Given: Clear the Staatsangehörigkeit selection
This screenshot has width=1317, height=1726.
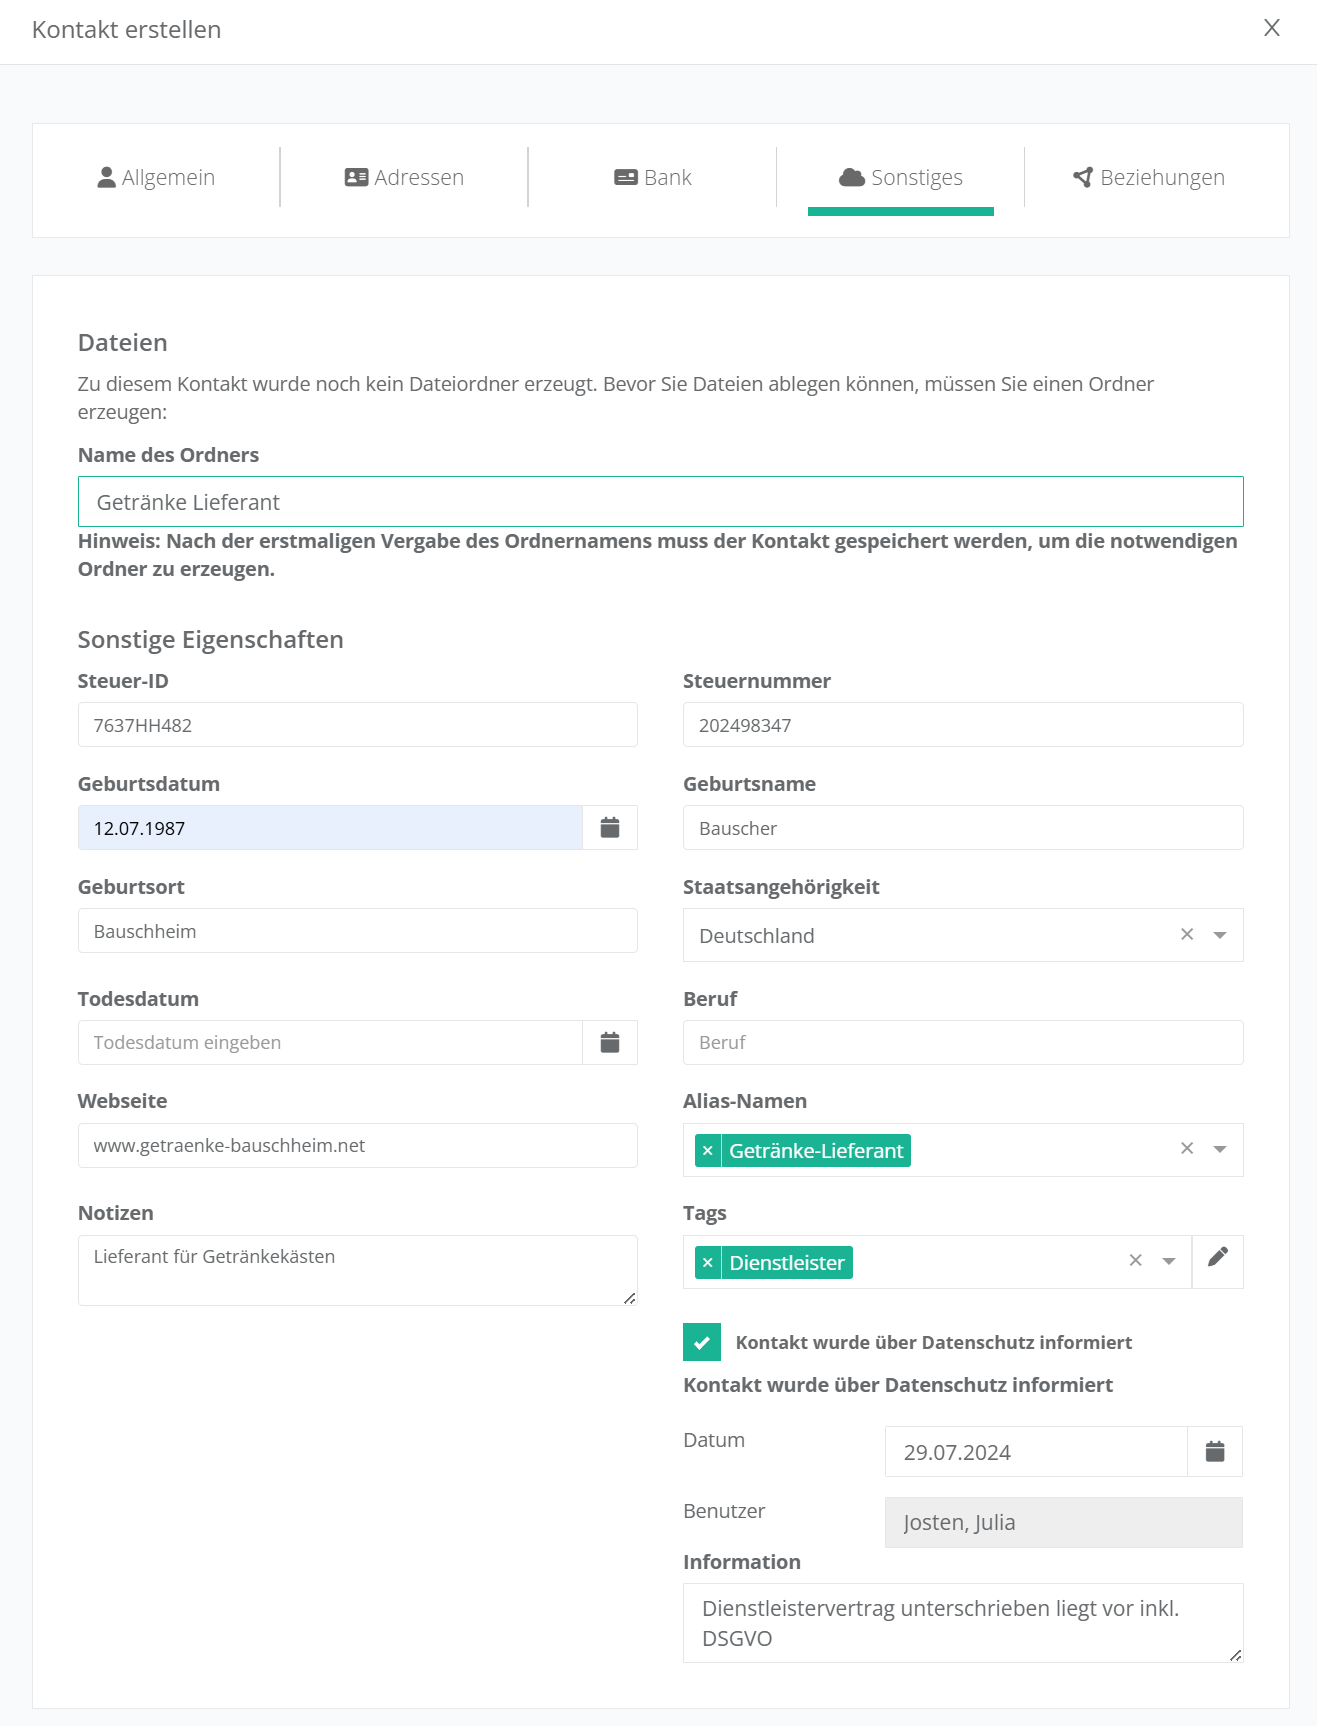Looking at the screenshot, I should [1187, 935].
